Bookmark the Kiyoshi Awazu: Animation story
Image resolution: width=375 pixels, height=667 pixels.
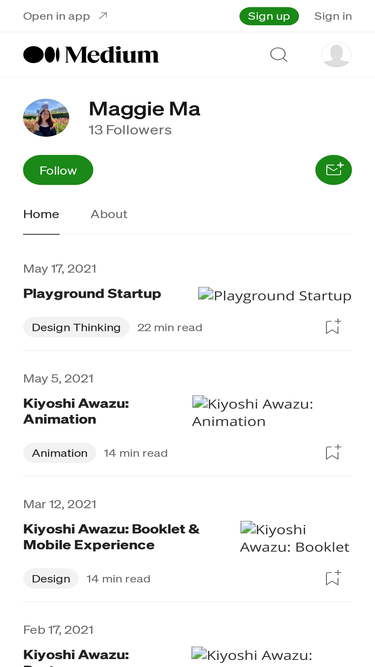click(333, 452)
